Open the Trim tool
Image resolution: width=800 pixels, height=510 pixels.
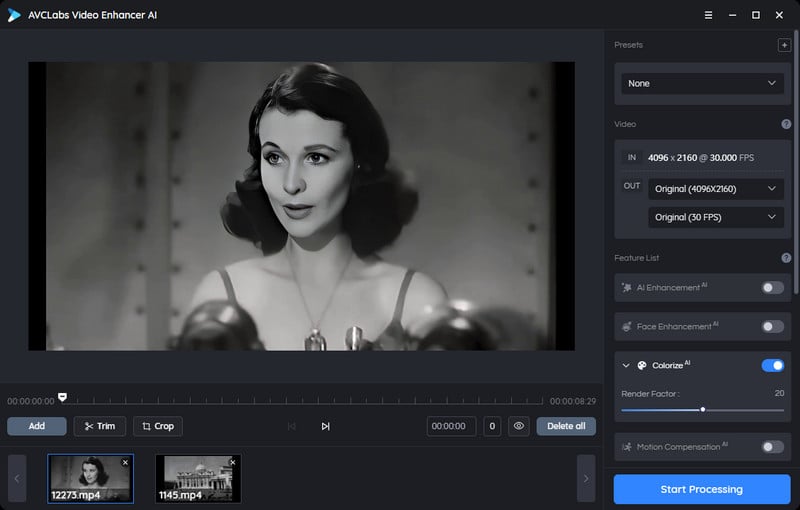point(99,426)
